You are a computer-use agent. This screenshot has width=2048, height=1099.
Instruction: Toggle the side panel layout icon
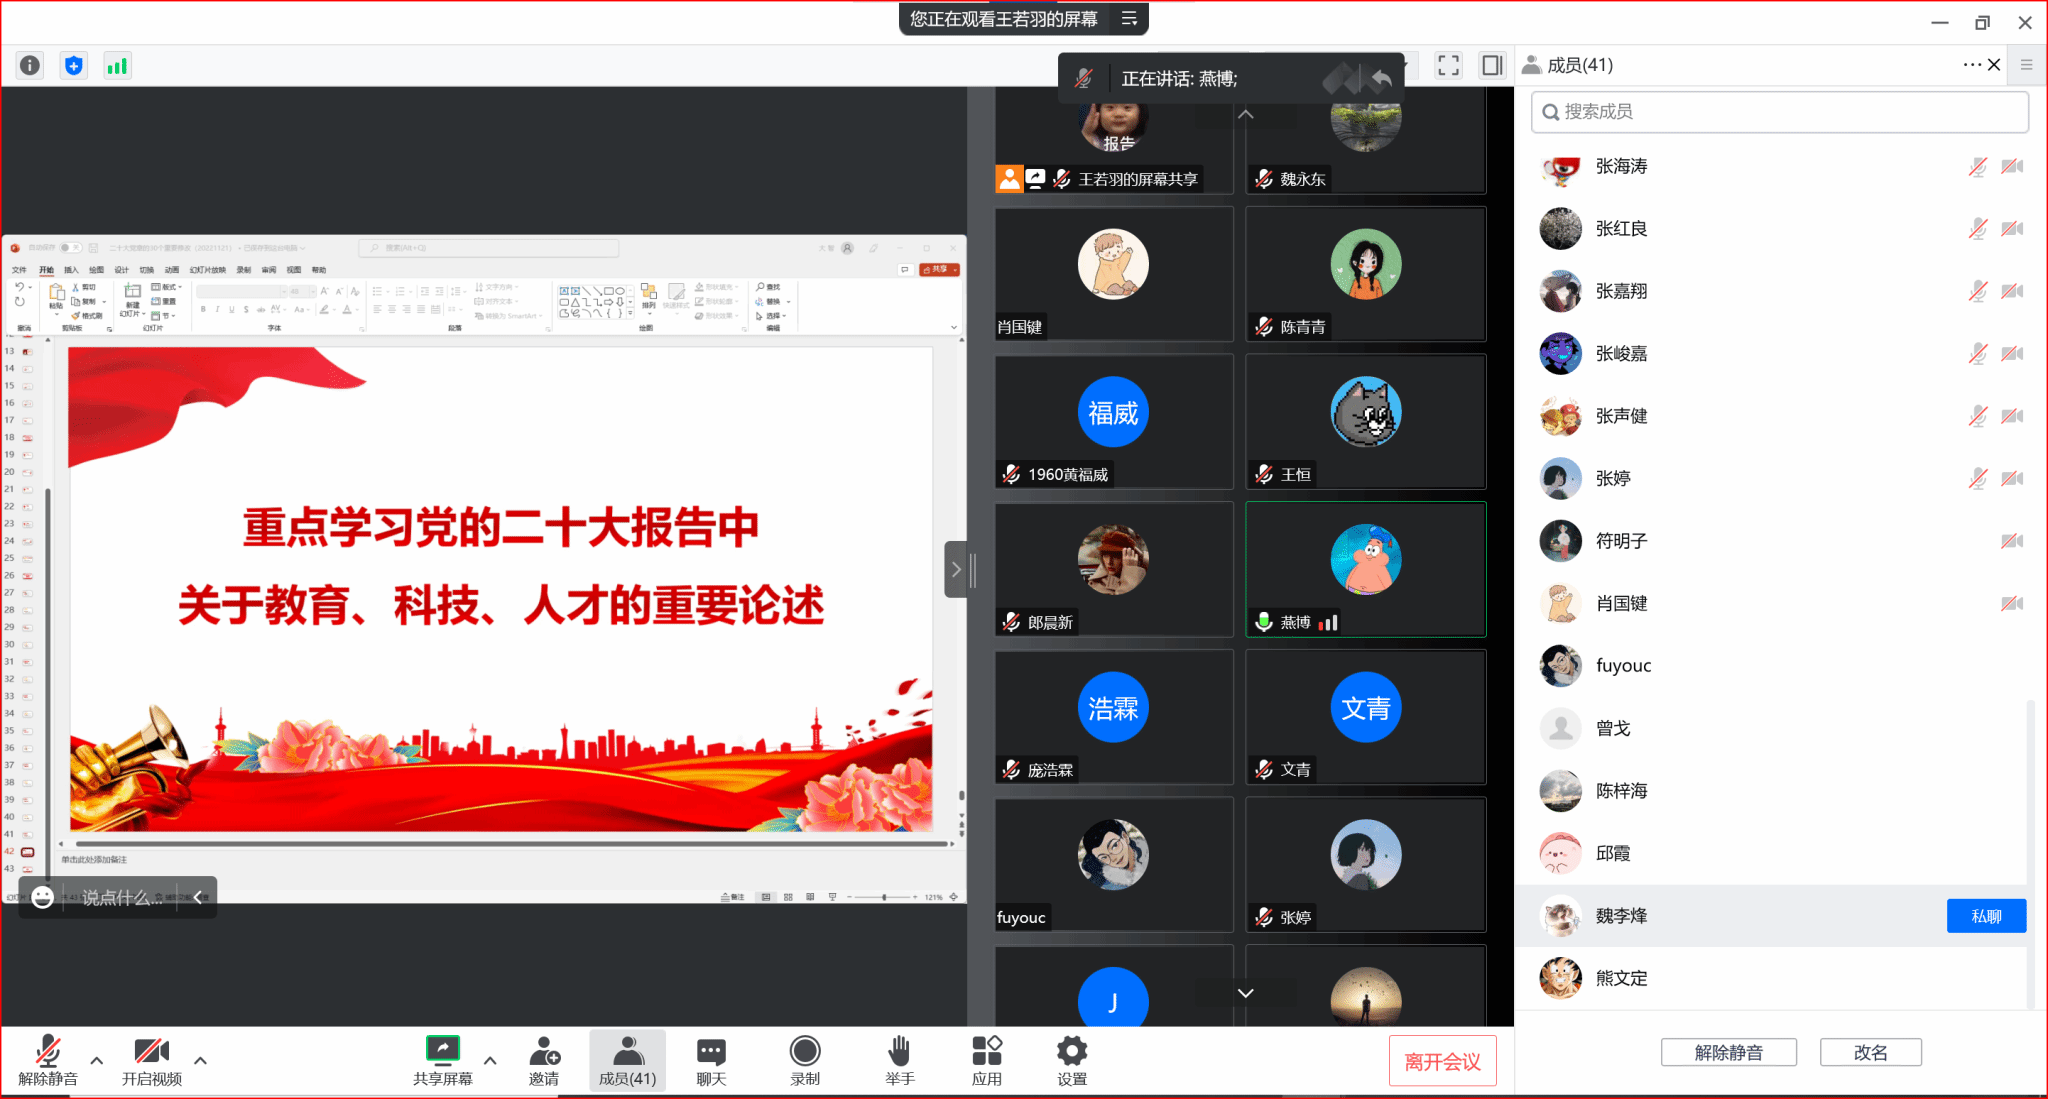point(1491,66)
